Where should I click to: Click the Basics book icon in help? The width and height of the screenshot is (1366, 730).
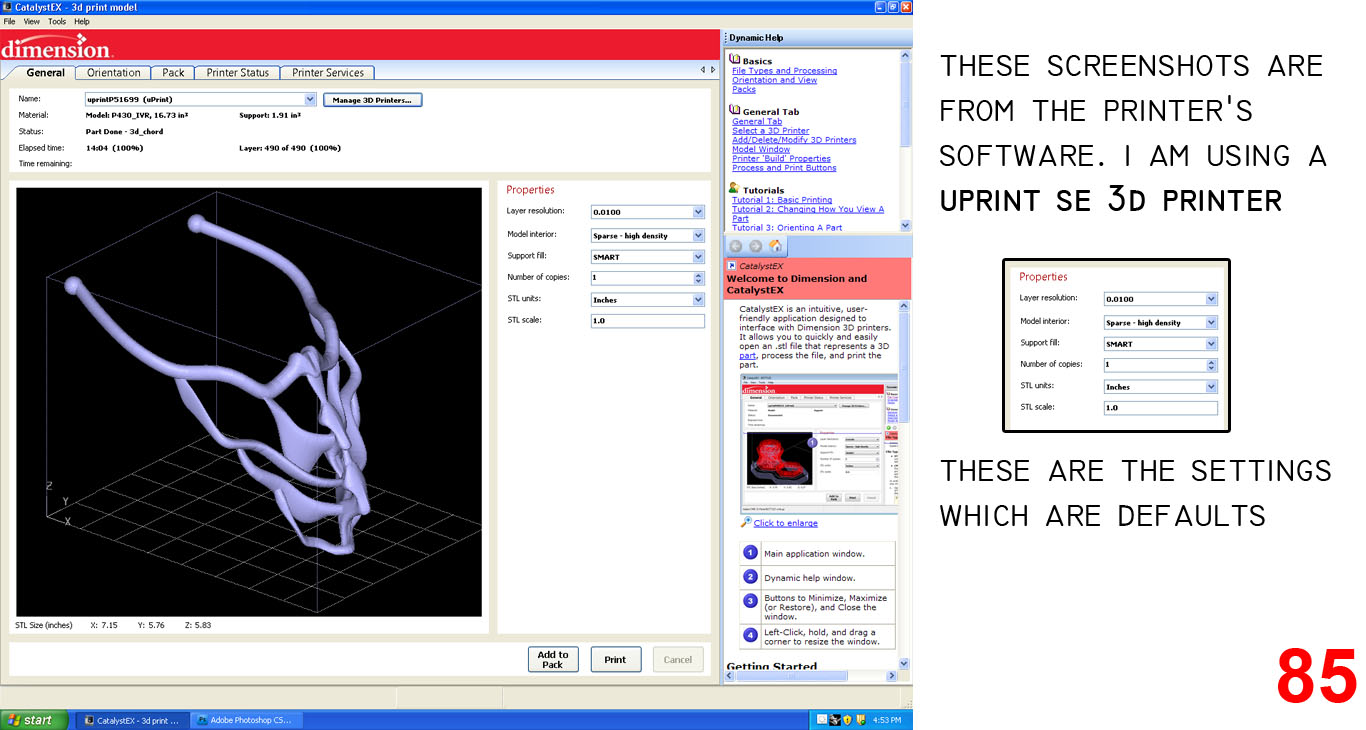coord(735,60)
